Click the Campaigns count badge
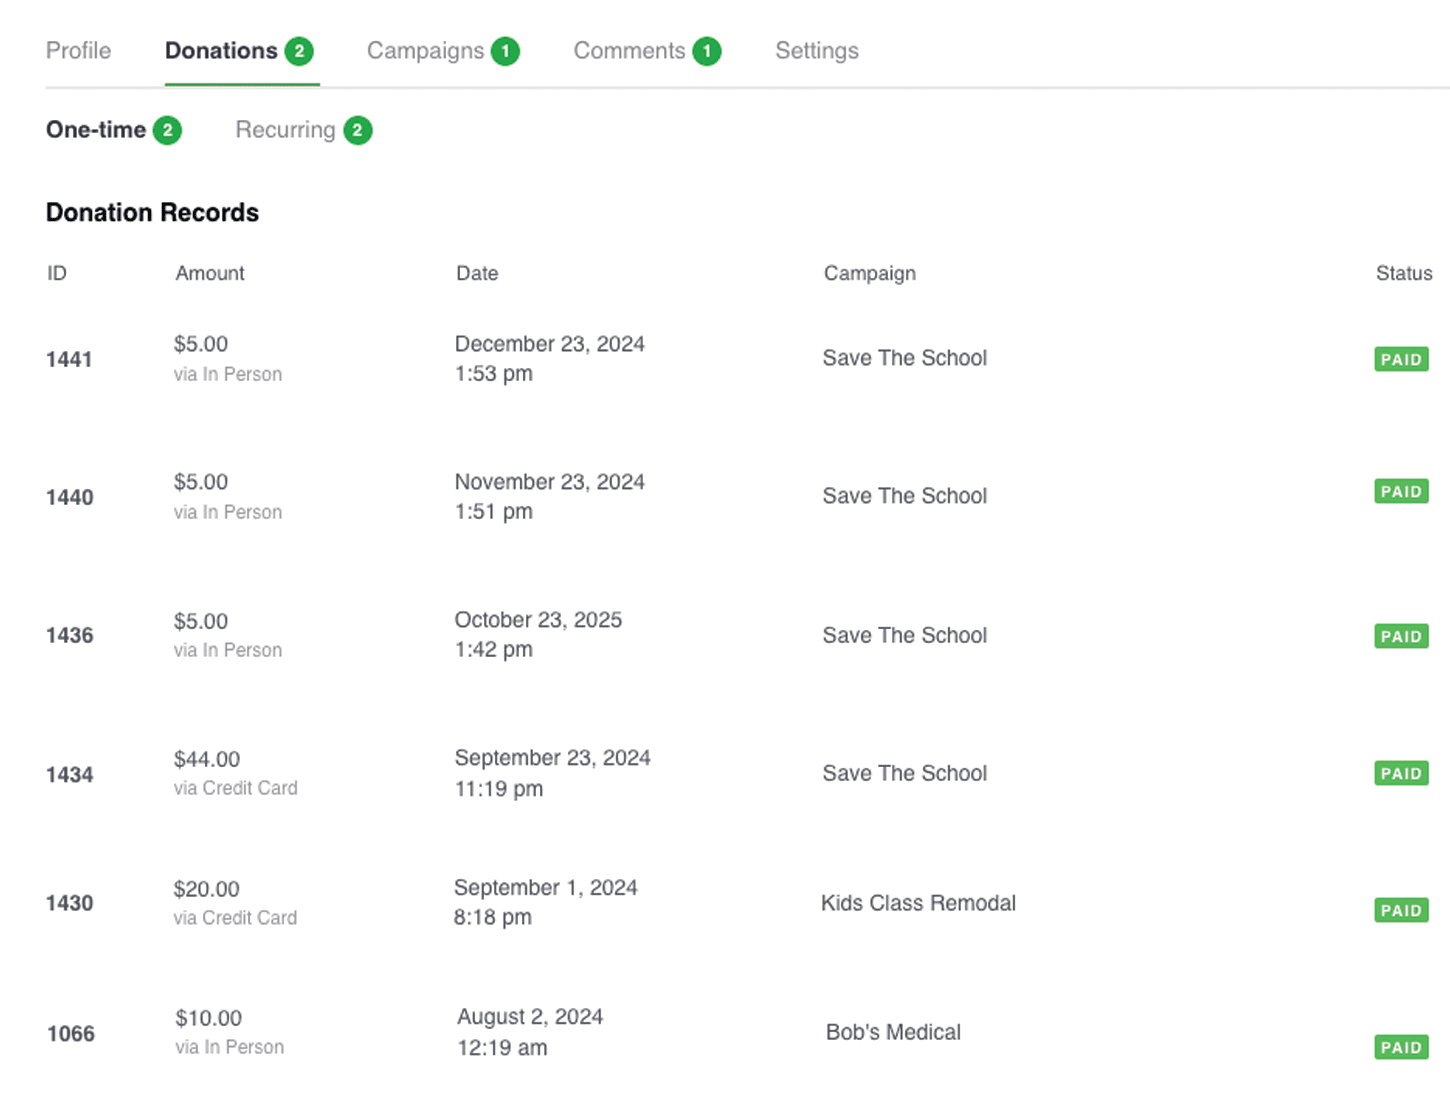 pyautogui.click(x=505, y=51)
